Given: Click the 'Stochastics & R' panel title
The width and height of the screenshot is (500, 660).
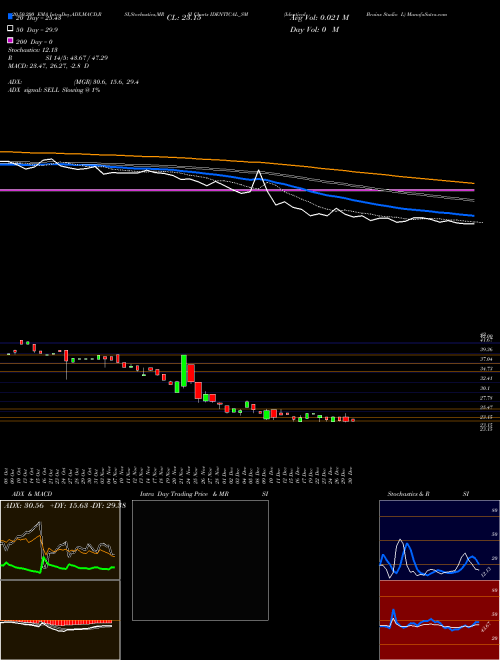Looking at the screenshot, I should point(409,494).
